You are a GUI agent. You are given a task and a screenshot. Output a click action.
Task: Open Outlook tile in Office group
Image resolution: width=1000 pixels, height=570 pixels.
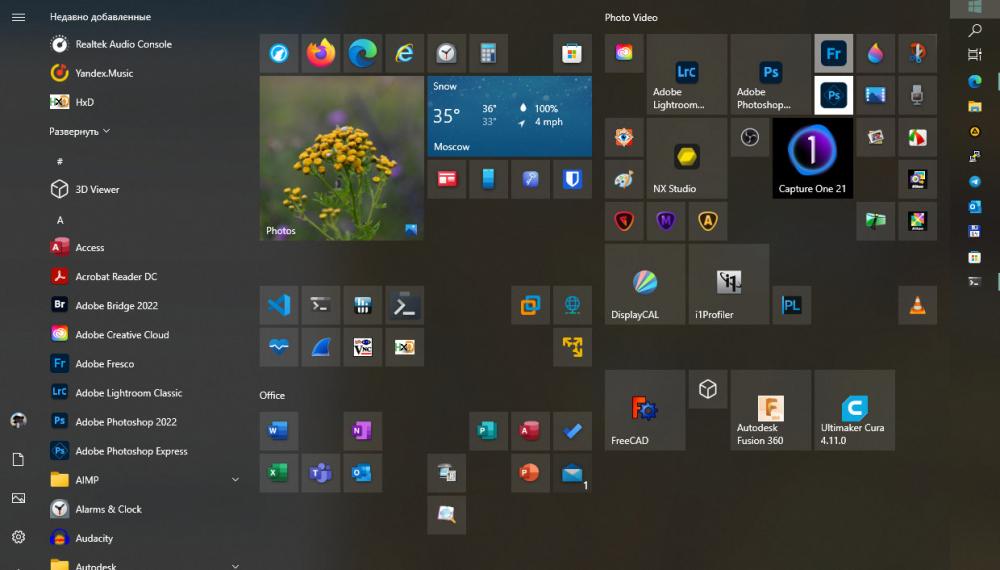click(x=362, y=472)
